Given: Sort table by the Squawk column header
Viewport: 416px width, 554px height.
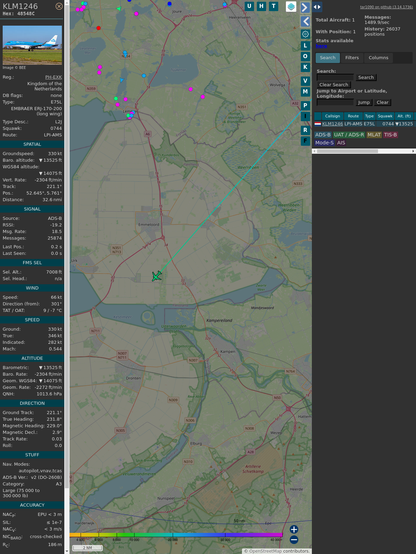Looking at the screenshot, I should click(x=385, y=116).
